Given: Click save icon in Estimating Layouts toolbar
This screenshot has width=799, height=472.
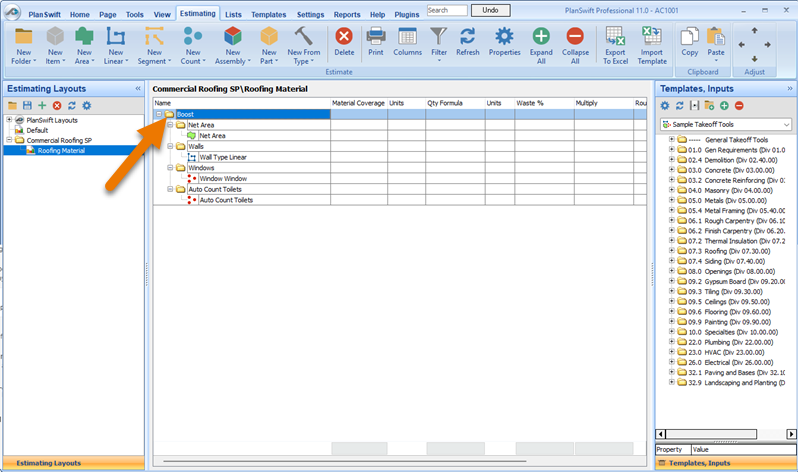Looking at the screenshot, I should [x=27, y=106].
